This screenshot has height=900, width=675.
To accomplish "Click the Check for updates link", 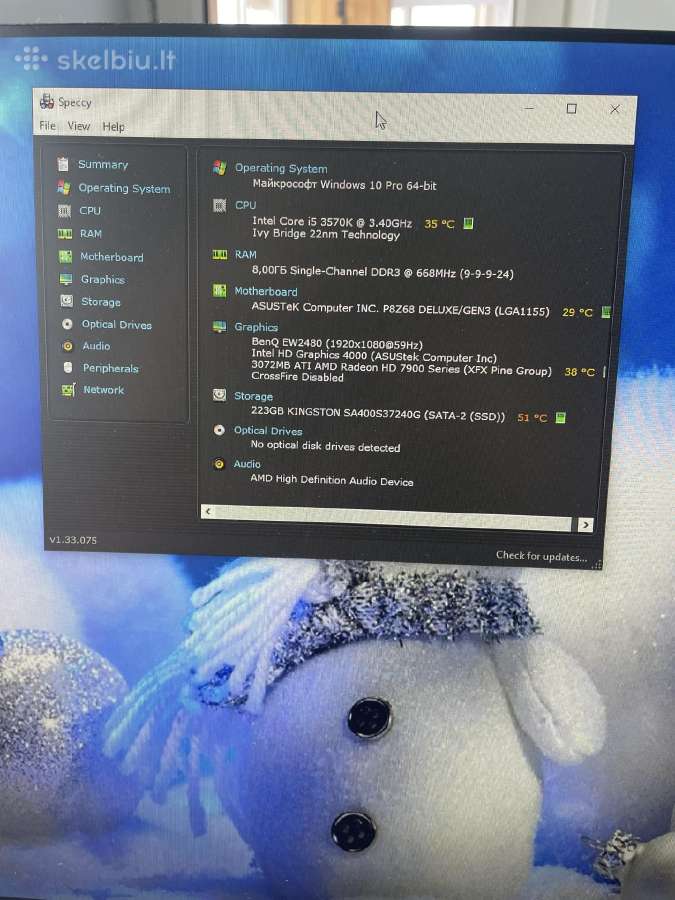I will [x=541, y=556].
